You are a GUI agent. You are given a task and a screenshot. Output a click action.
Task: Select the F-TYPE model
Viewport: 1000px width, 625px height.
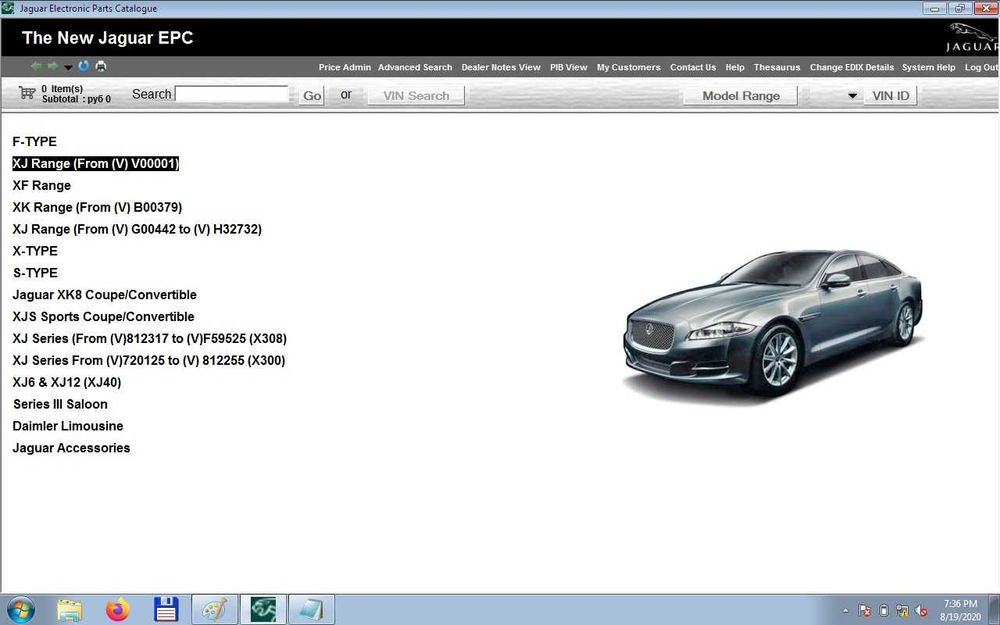(x=34, y=142)
